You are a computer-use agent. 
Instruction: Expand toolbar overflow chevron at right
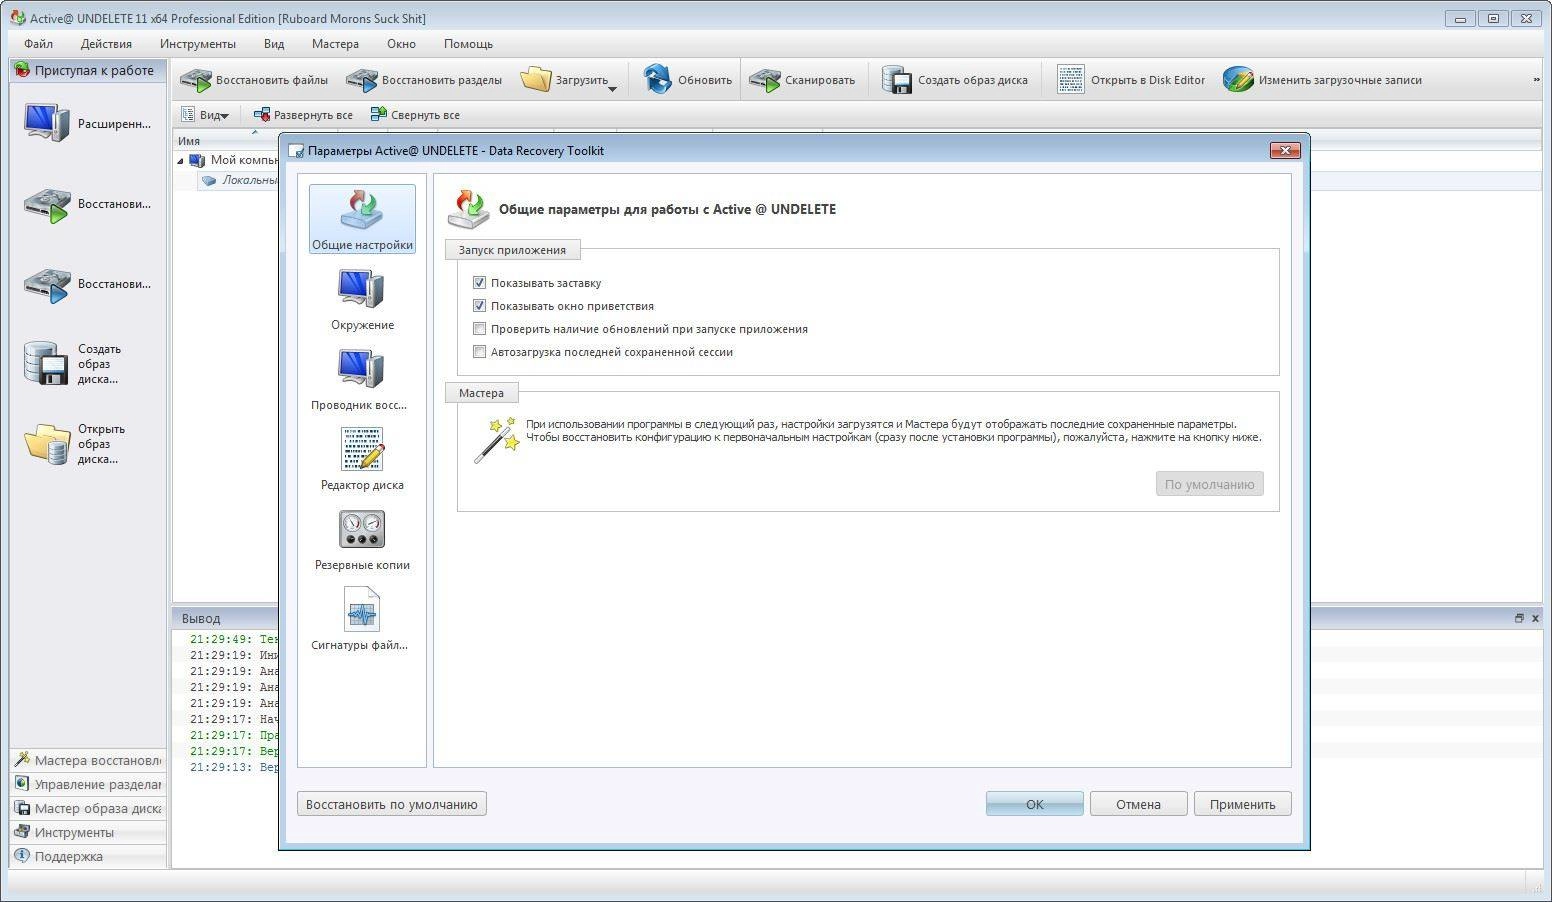click(1536, 80)
